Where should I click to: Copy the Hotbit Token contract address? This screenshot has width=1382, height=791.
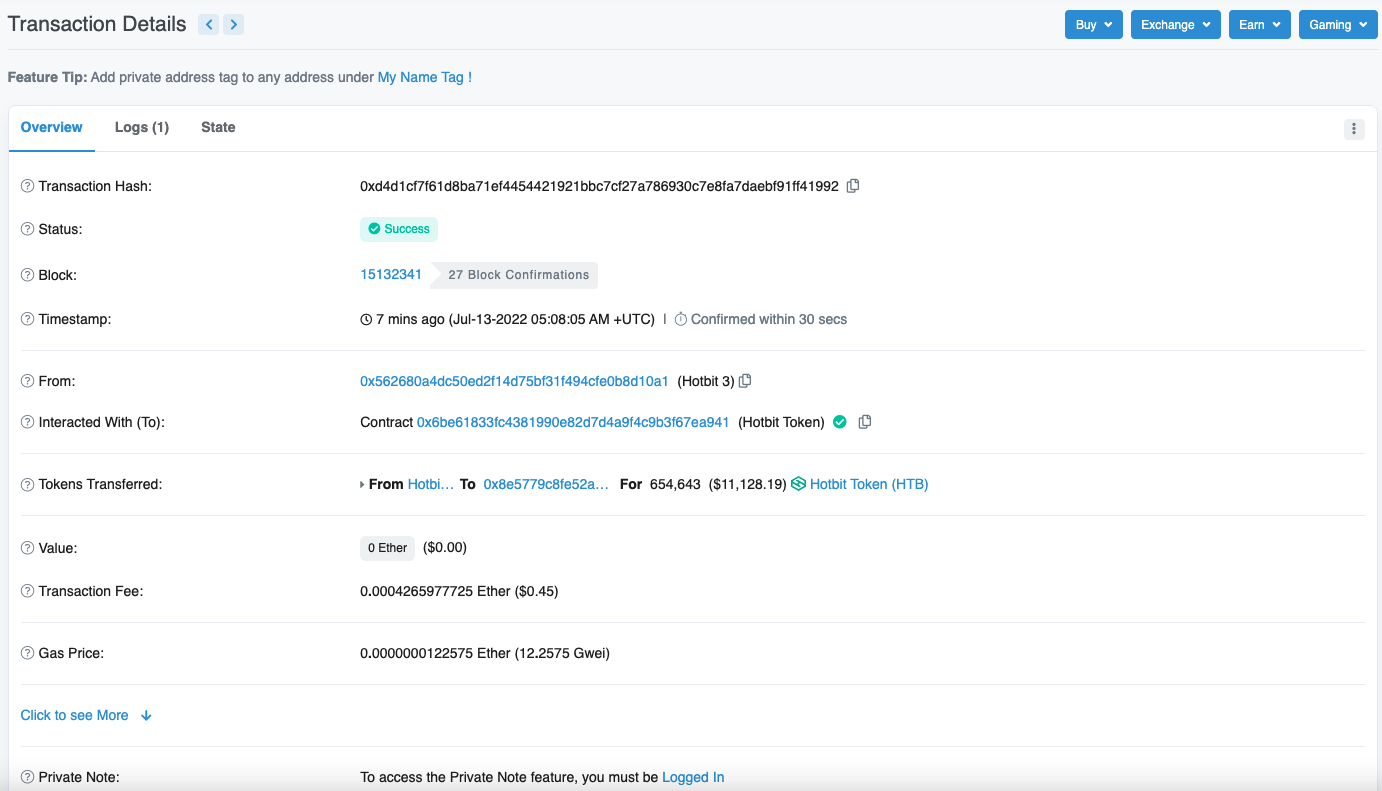(x=865, y=422)
